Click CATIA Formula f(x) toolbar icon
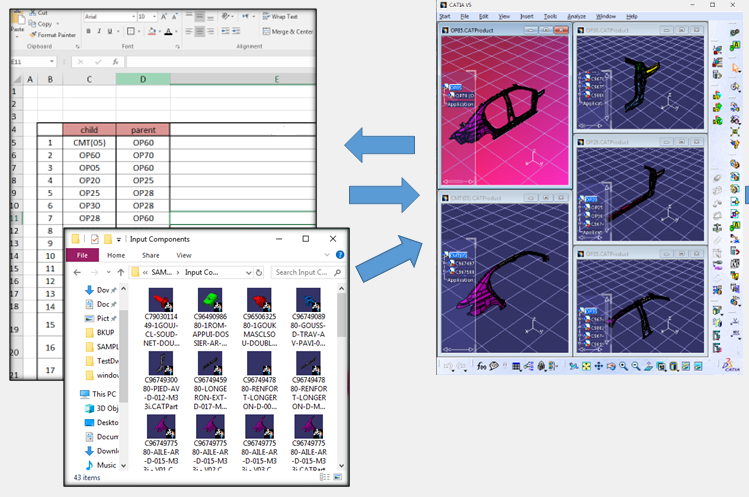Screen dimensions: 749x497 tap(482, 366)
